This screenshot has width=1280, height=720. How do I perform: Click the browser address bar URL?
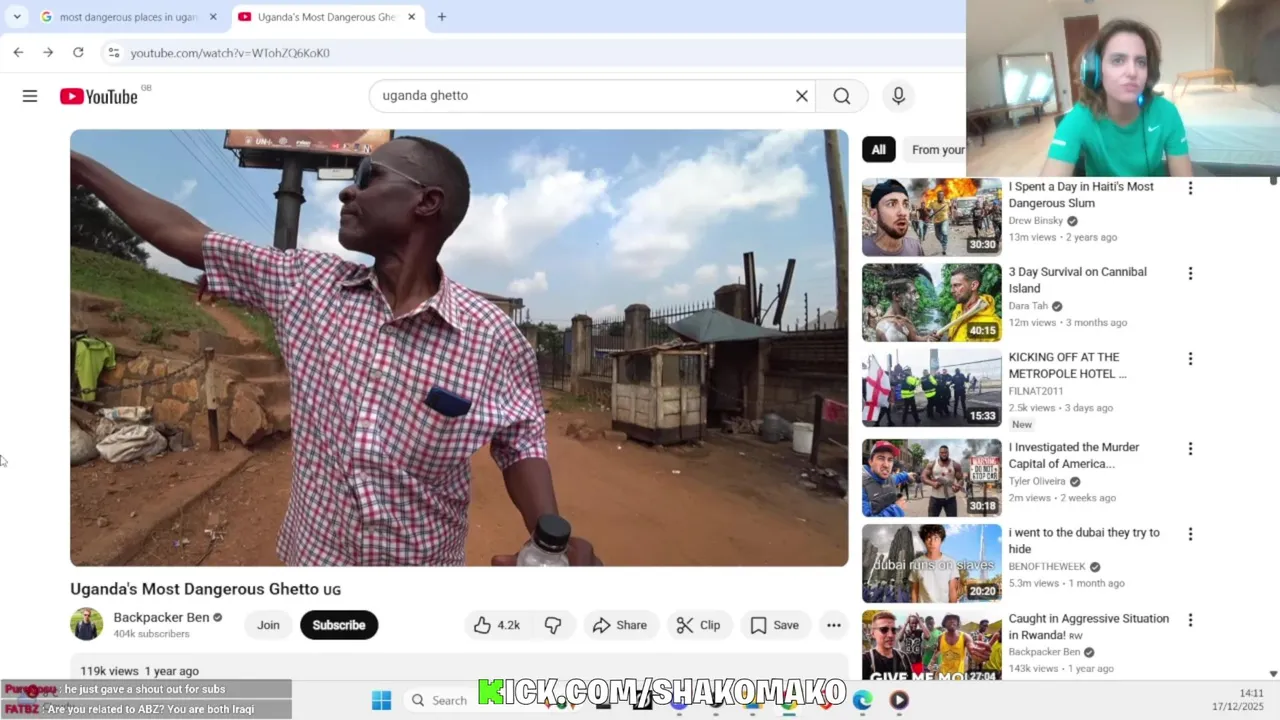(230, 53)
